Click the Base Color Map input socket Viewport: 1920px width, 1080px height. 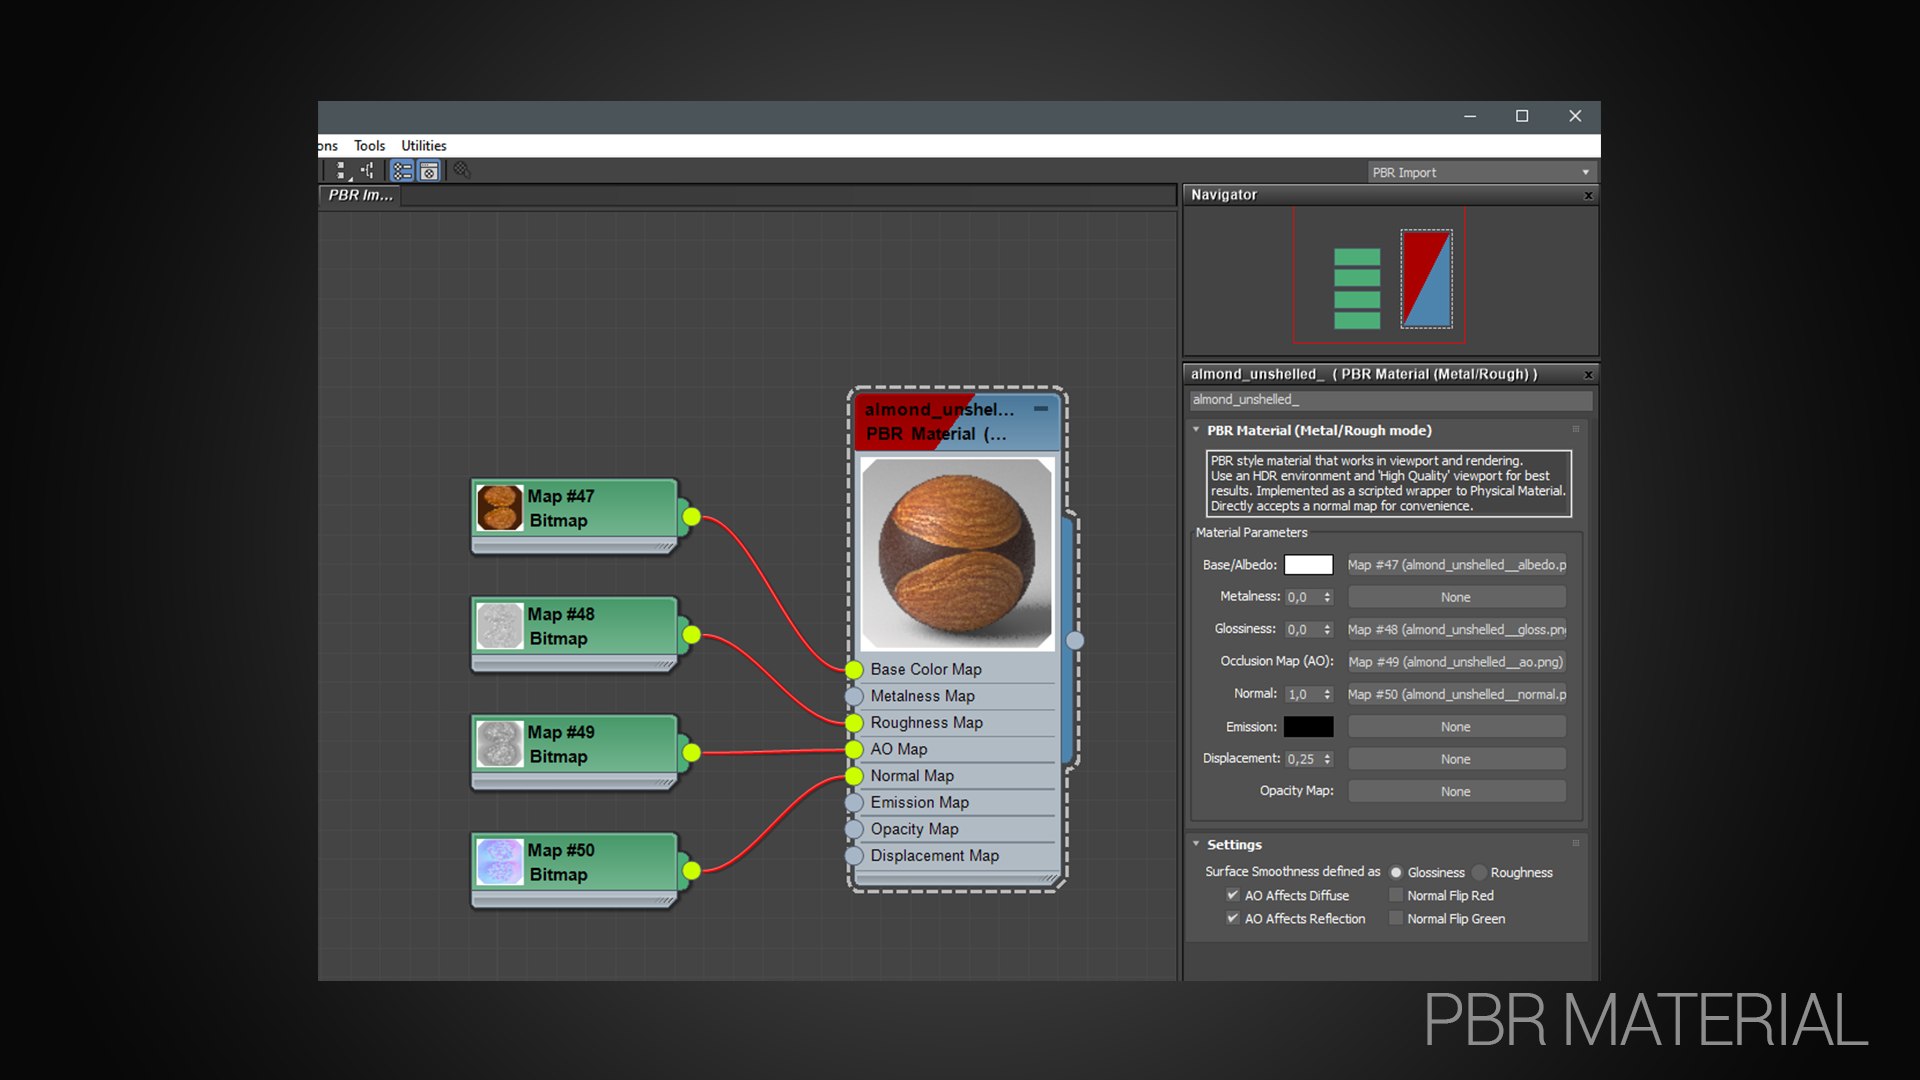click(854, 669)
